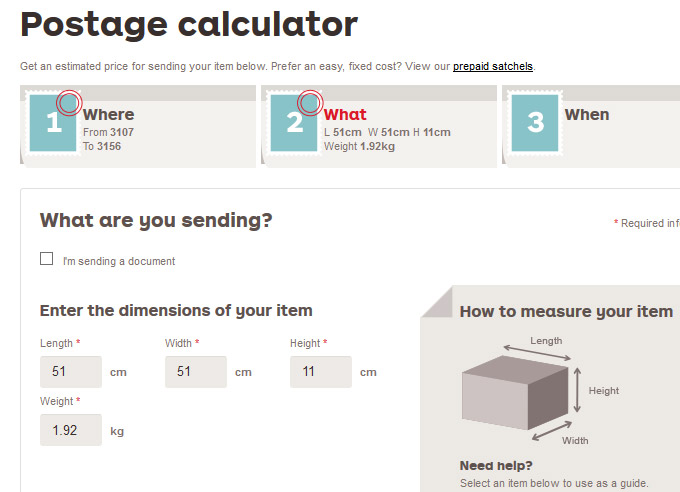
Task: Click into the Width input field
Action: pos(196,372)
